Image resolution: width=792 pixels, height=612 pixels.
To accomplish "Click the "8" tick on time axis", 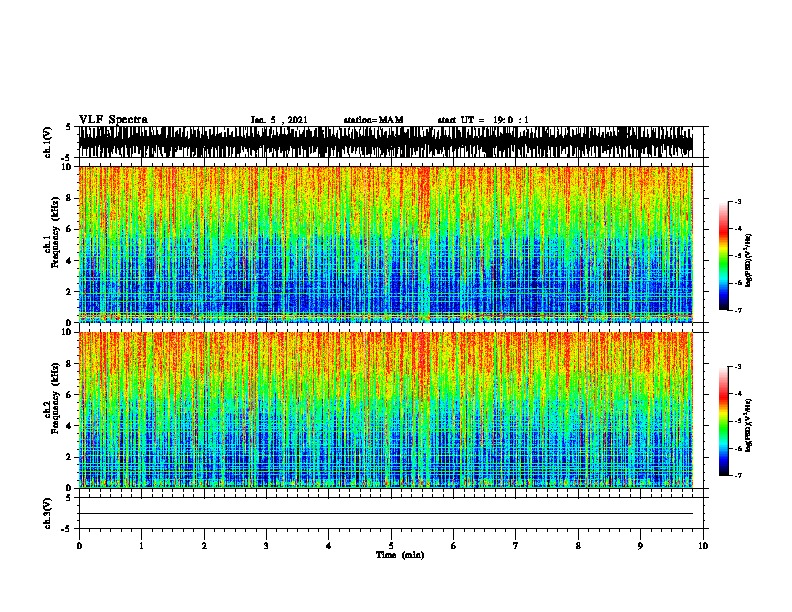I will pyautogui.click(x=578, y=546).
